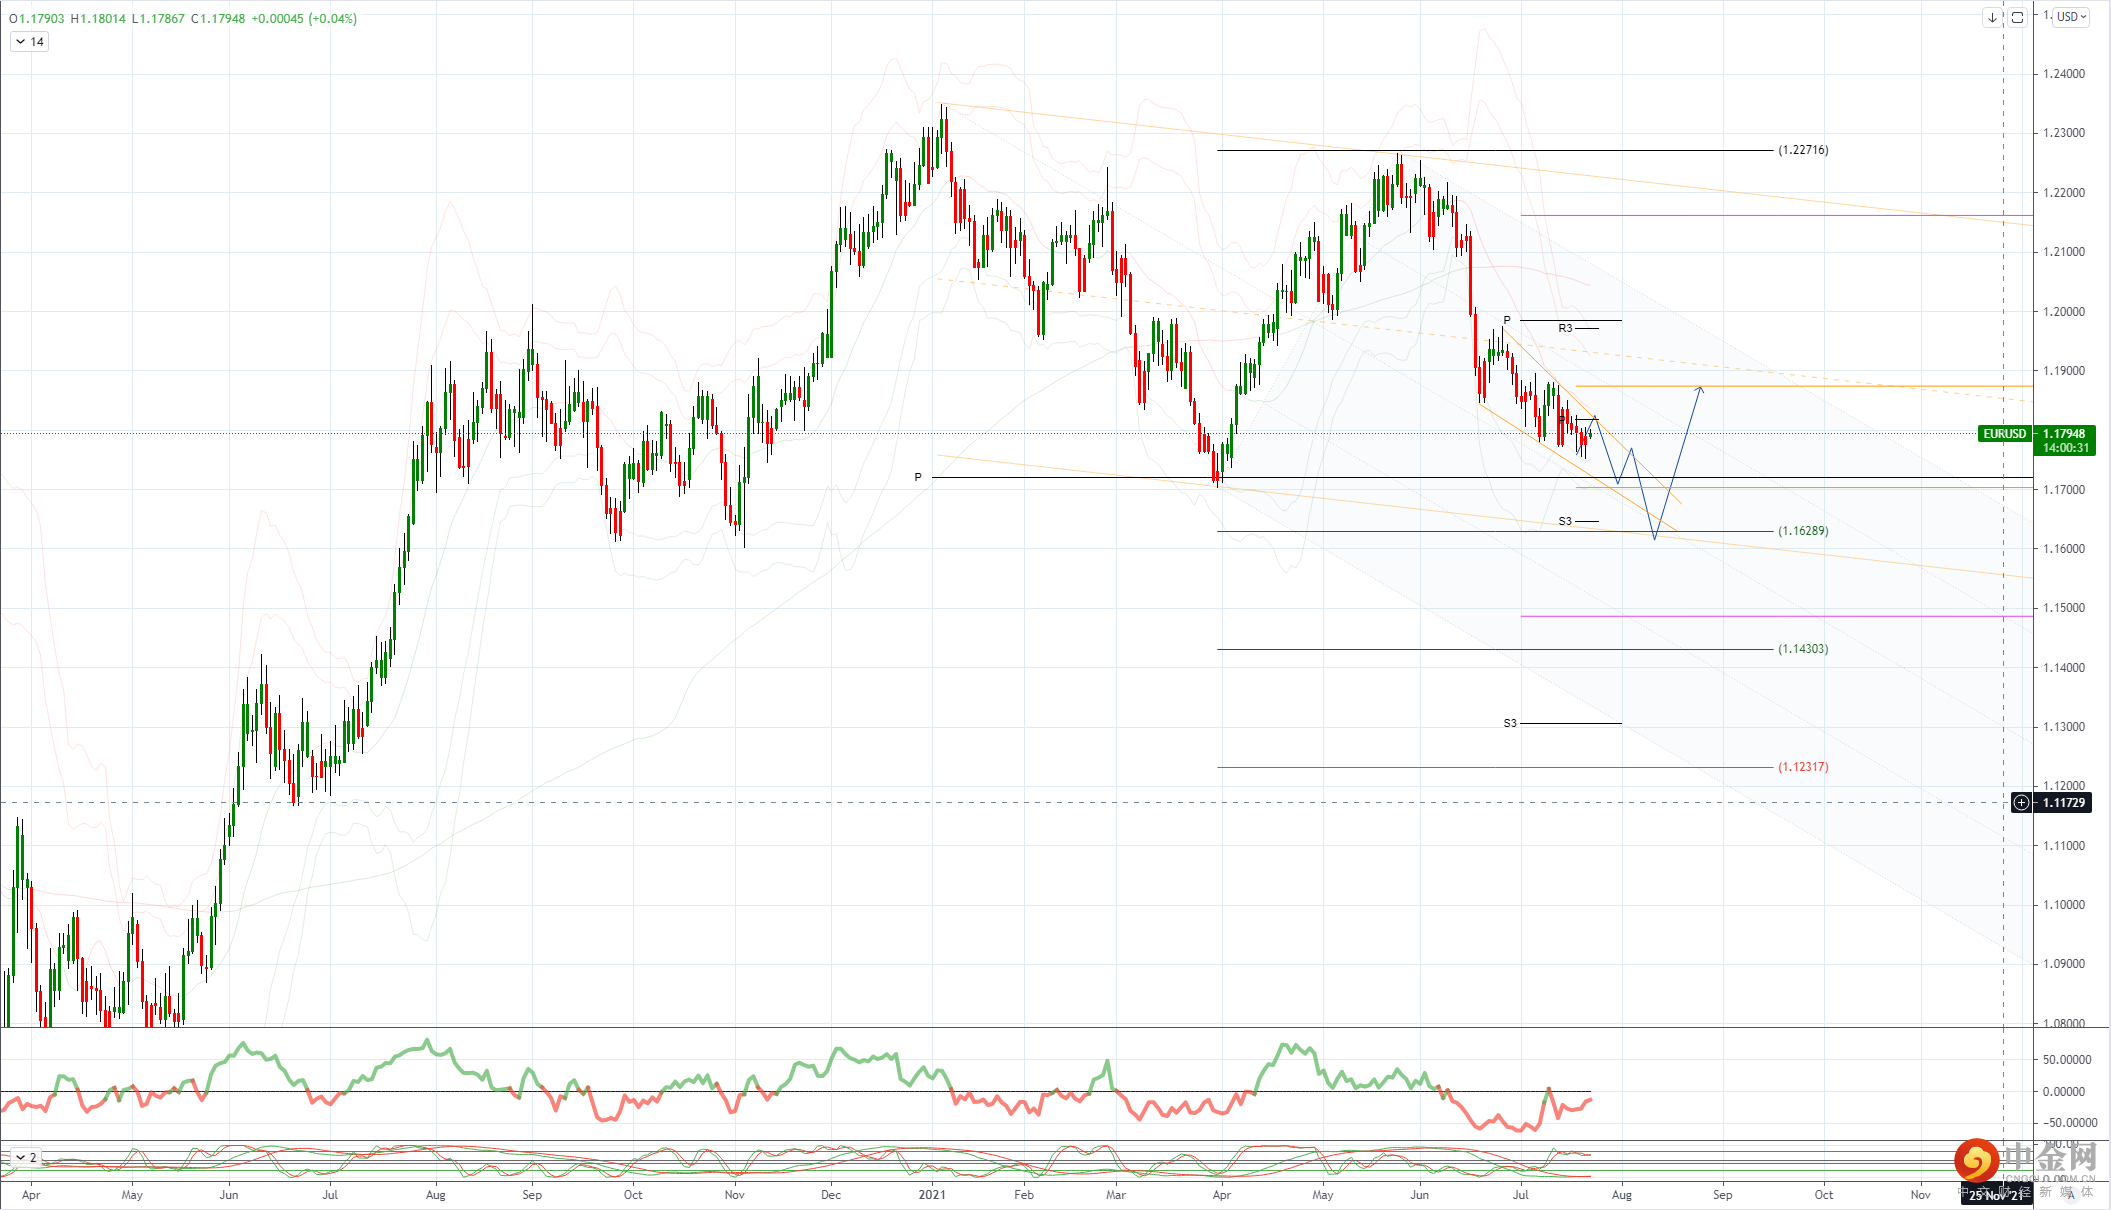
Task: Click the green EURUSD symbol price tag
Action: click(2004, 434)
